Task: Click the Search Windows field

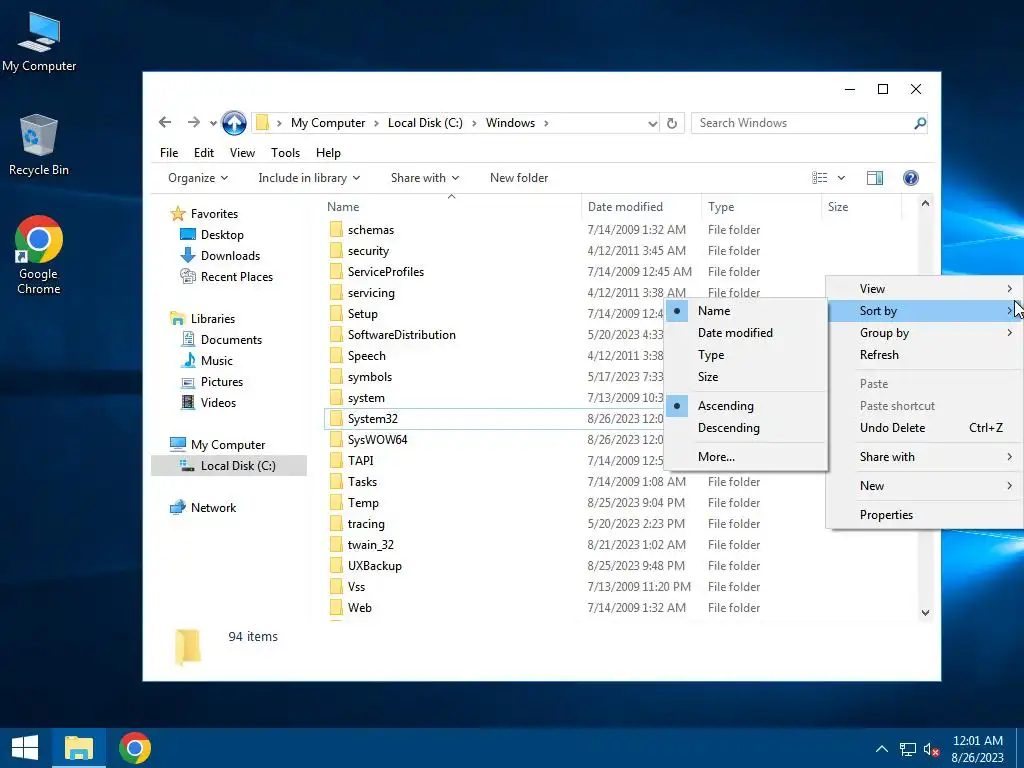Action: pyautogui.click(x=802, y=123)
